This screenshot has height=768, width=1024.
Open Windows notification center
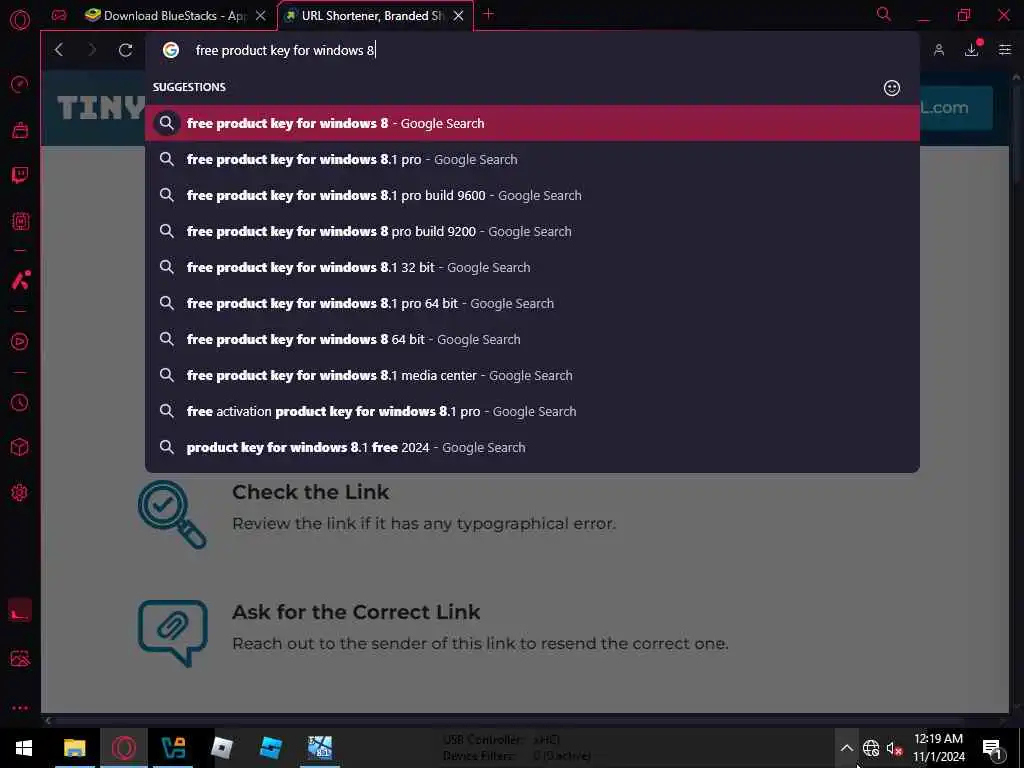[992, 748]
